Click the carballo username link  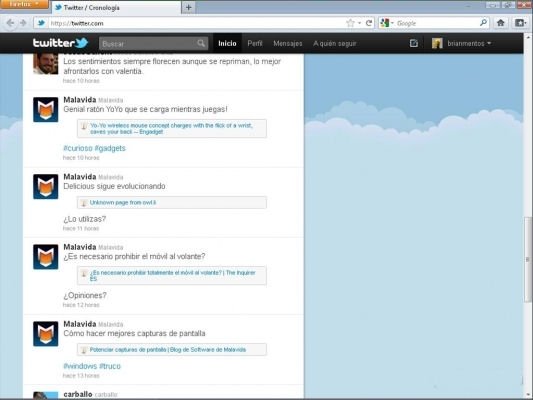pyautogui.click(x=78, y=394)
